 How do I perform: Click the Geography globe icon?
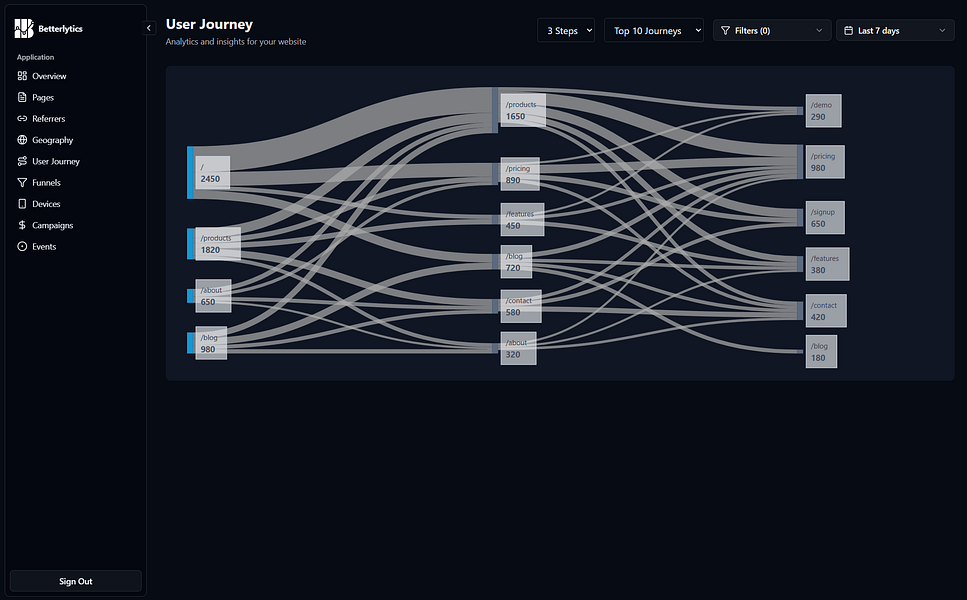(x=22, y=140)
